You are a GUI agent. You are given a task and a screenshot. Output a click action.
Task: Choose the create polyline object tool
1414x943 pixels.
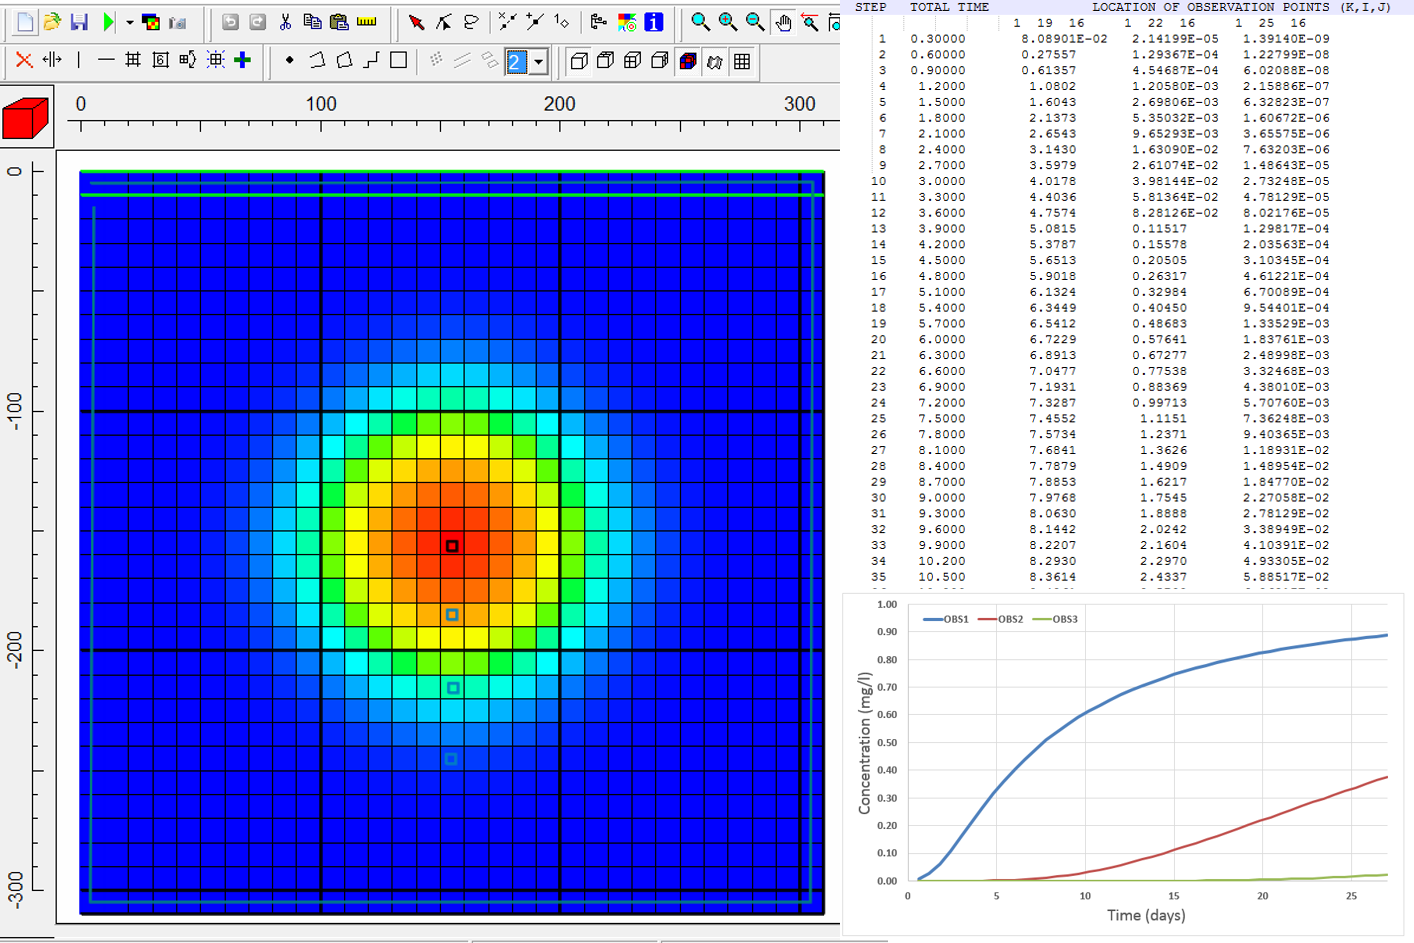tap(317, 60)
